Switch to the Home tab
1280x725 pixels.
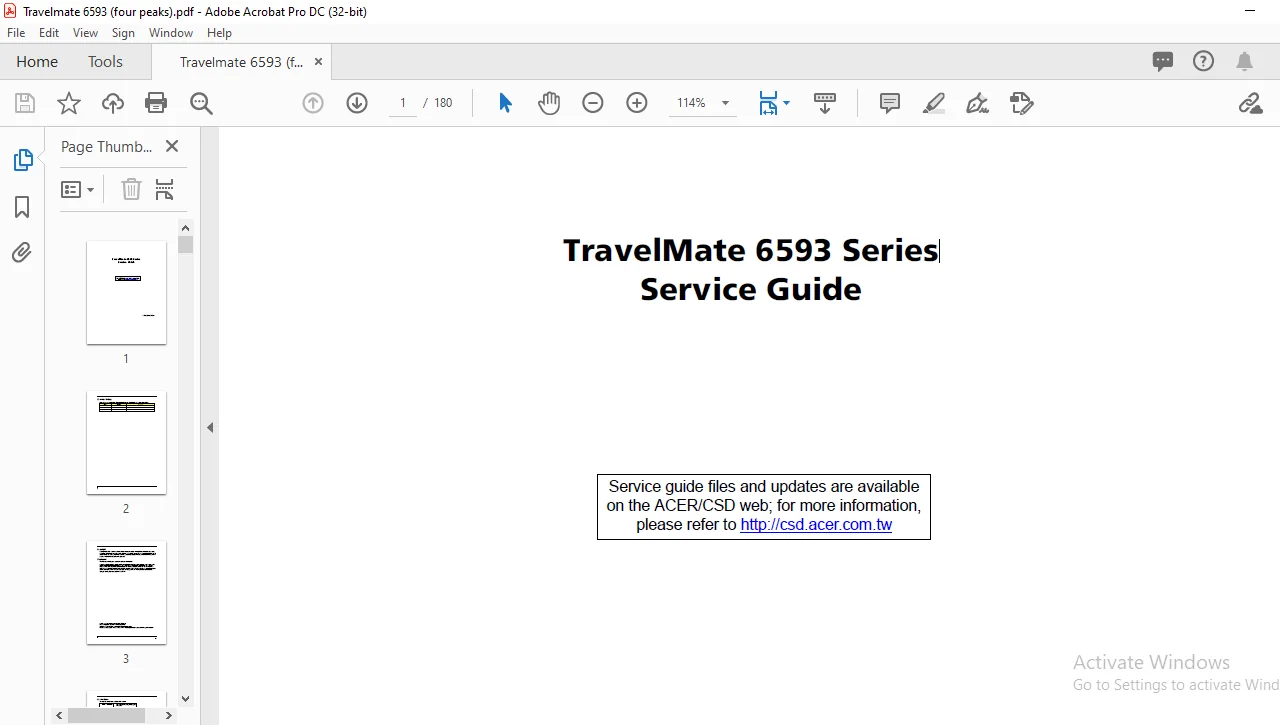point(37,61)
